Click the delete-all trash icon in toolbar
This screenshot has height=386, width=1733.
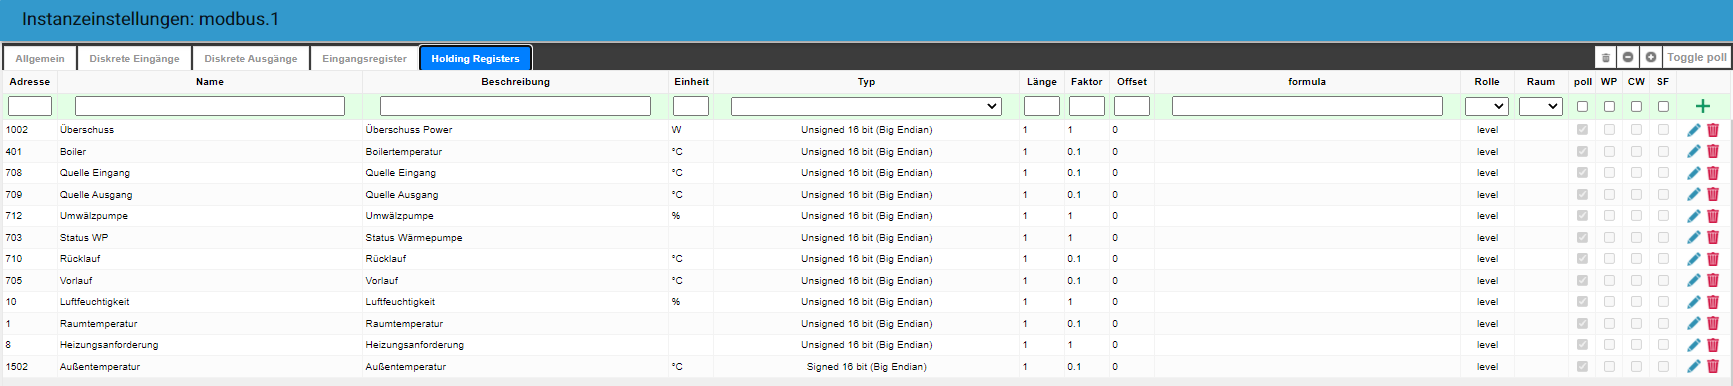[x=1605, y=58]
